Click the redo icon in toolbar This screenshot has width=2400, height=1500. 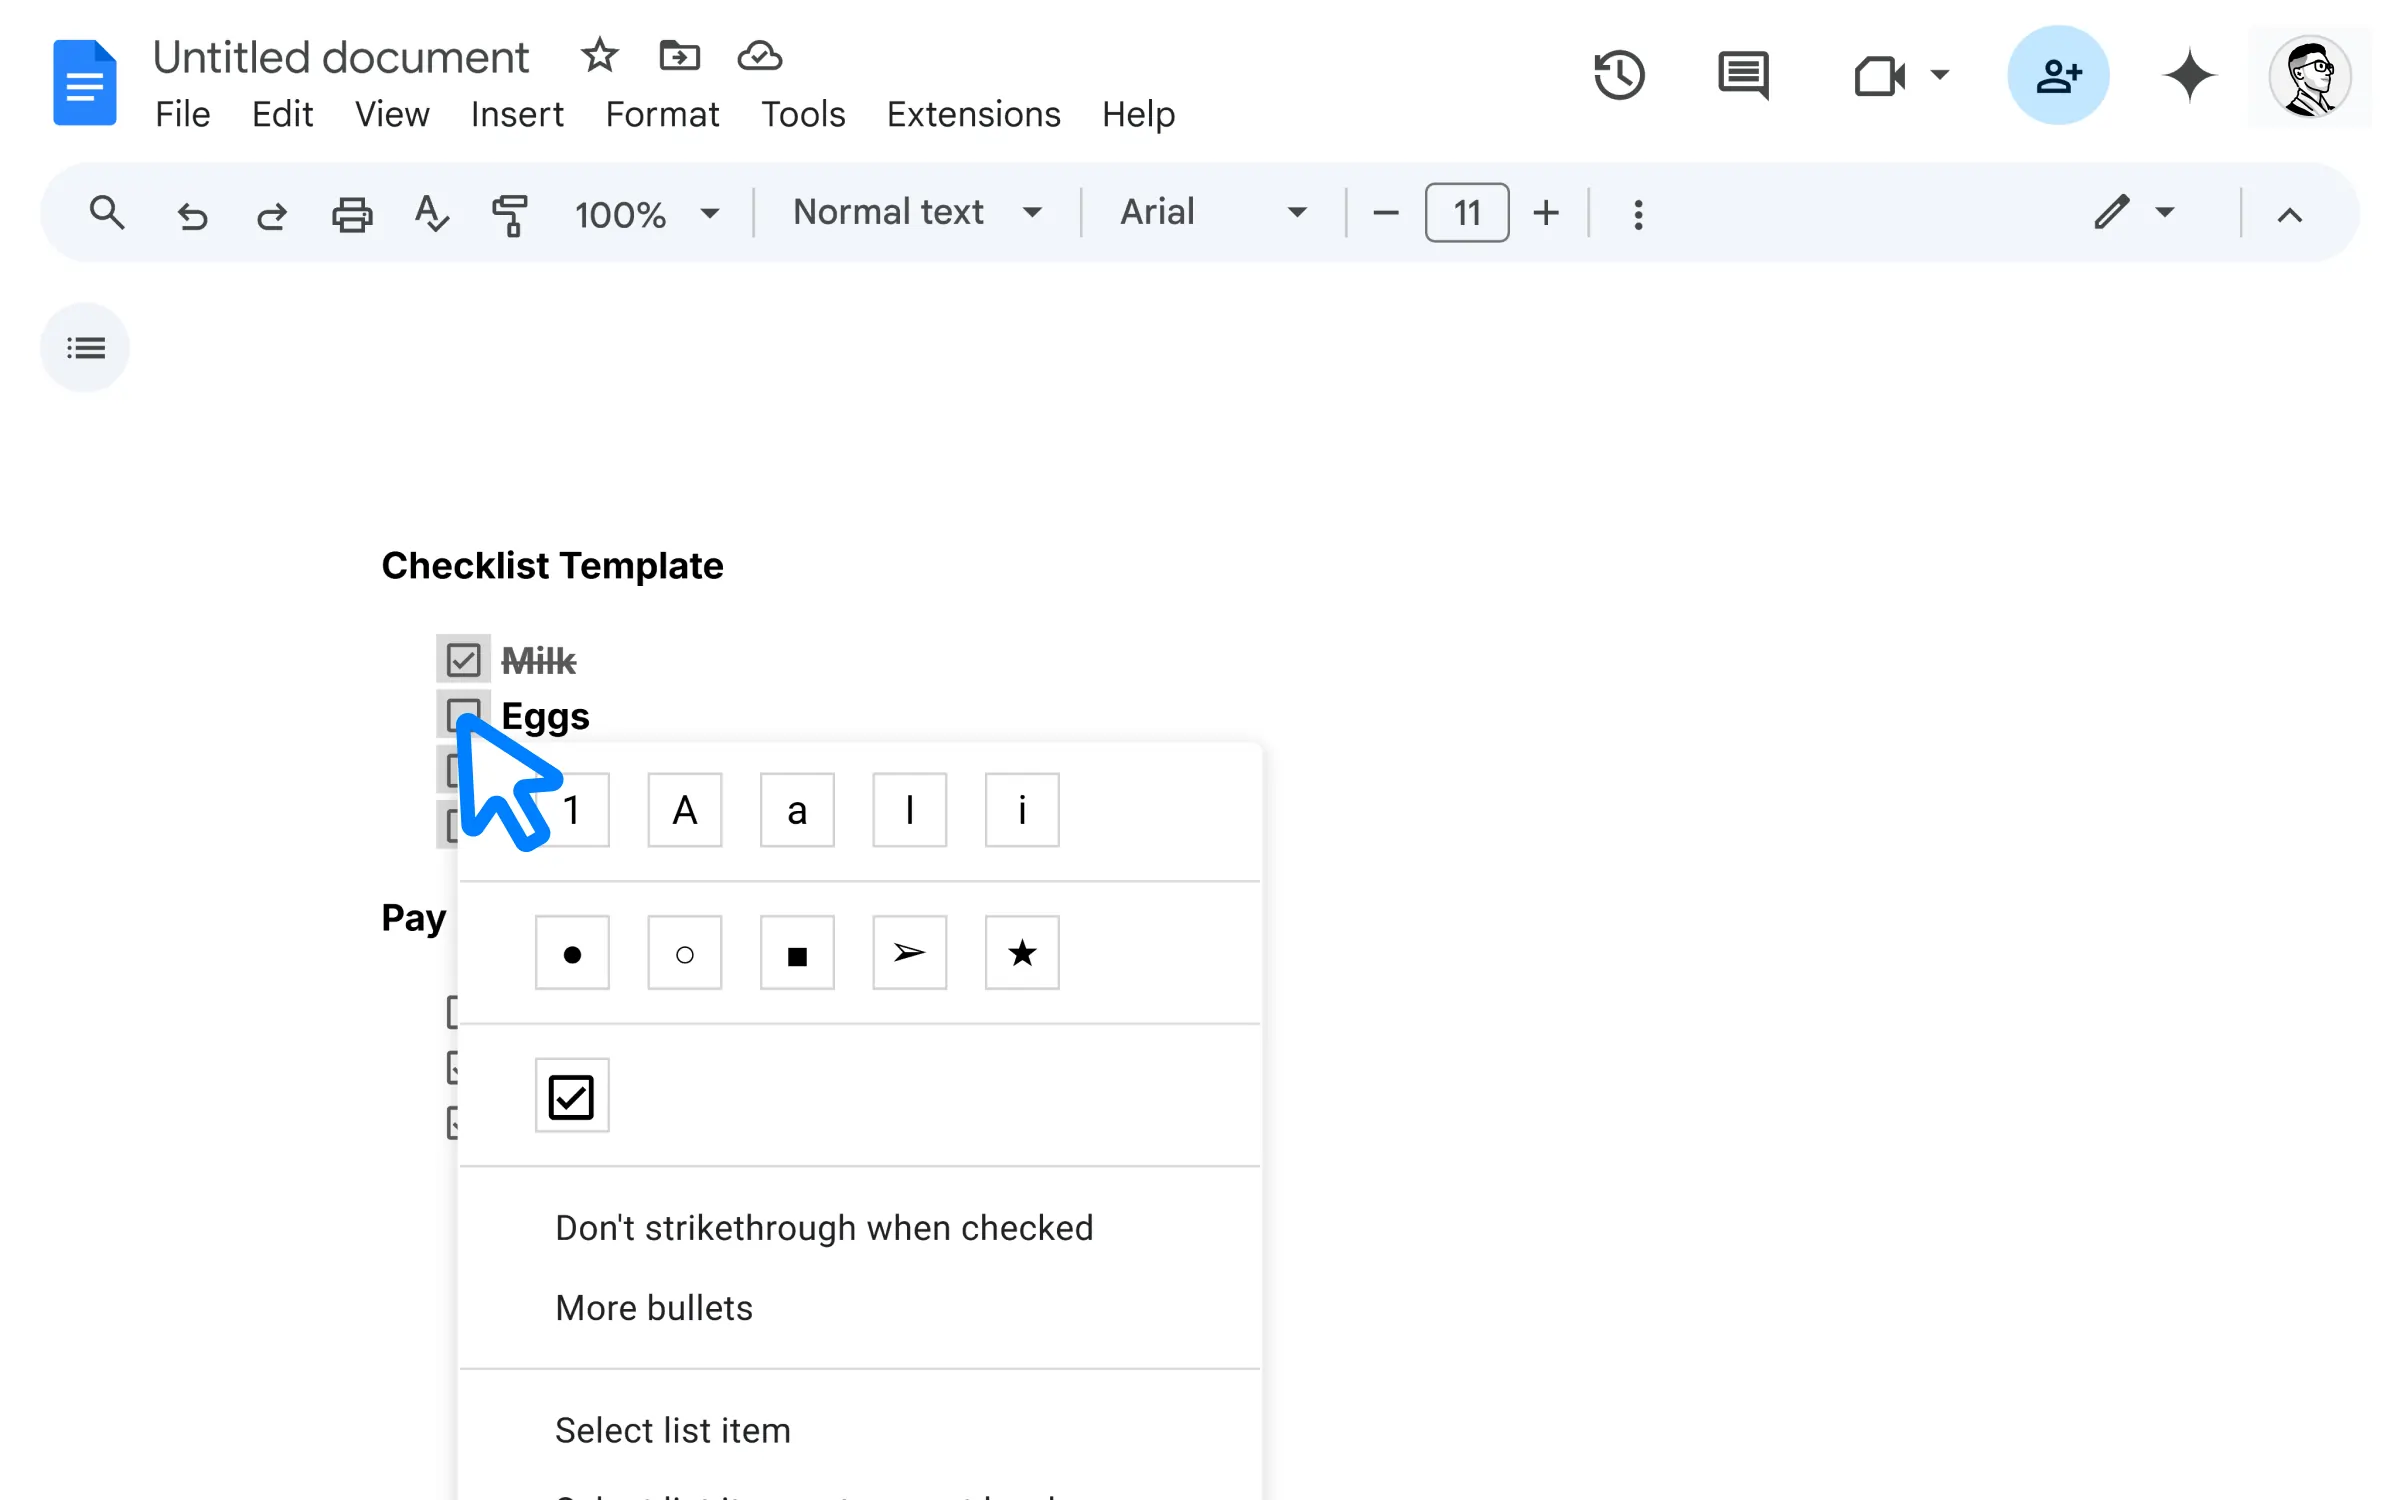coord(271,213)
